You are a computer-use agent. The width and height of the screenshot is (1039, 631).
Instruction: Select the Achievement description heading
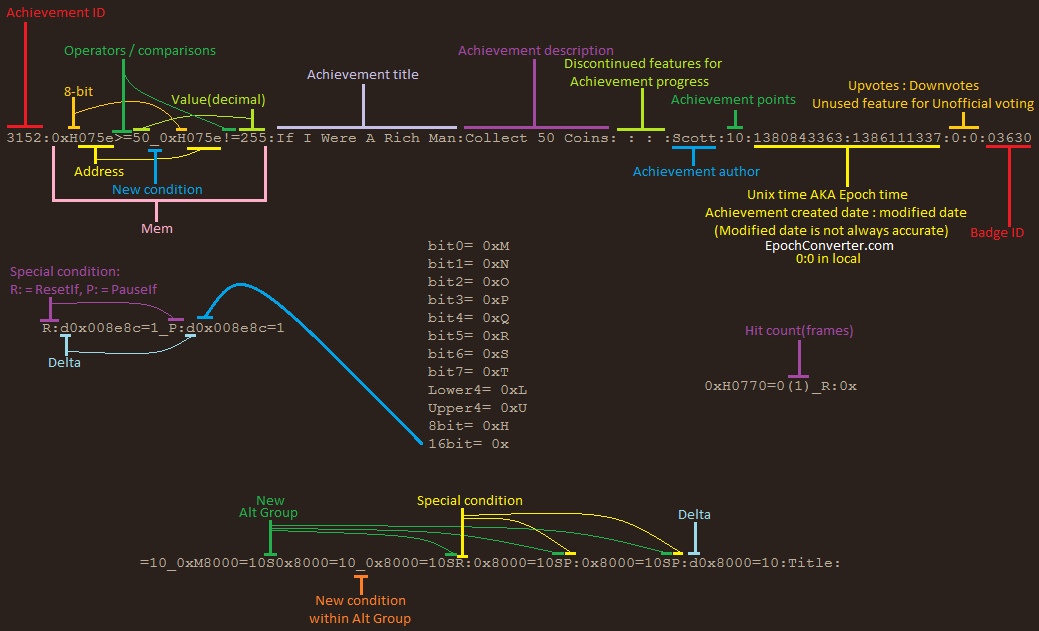click(x=536, y=50)
